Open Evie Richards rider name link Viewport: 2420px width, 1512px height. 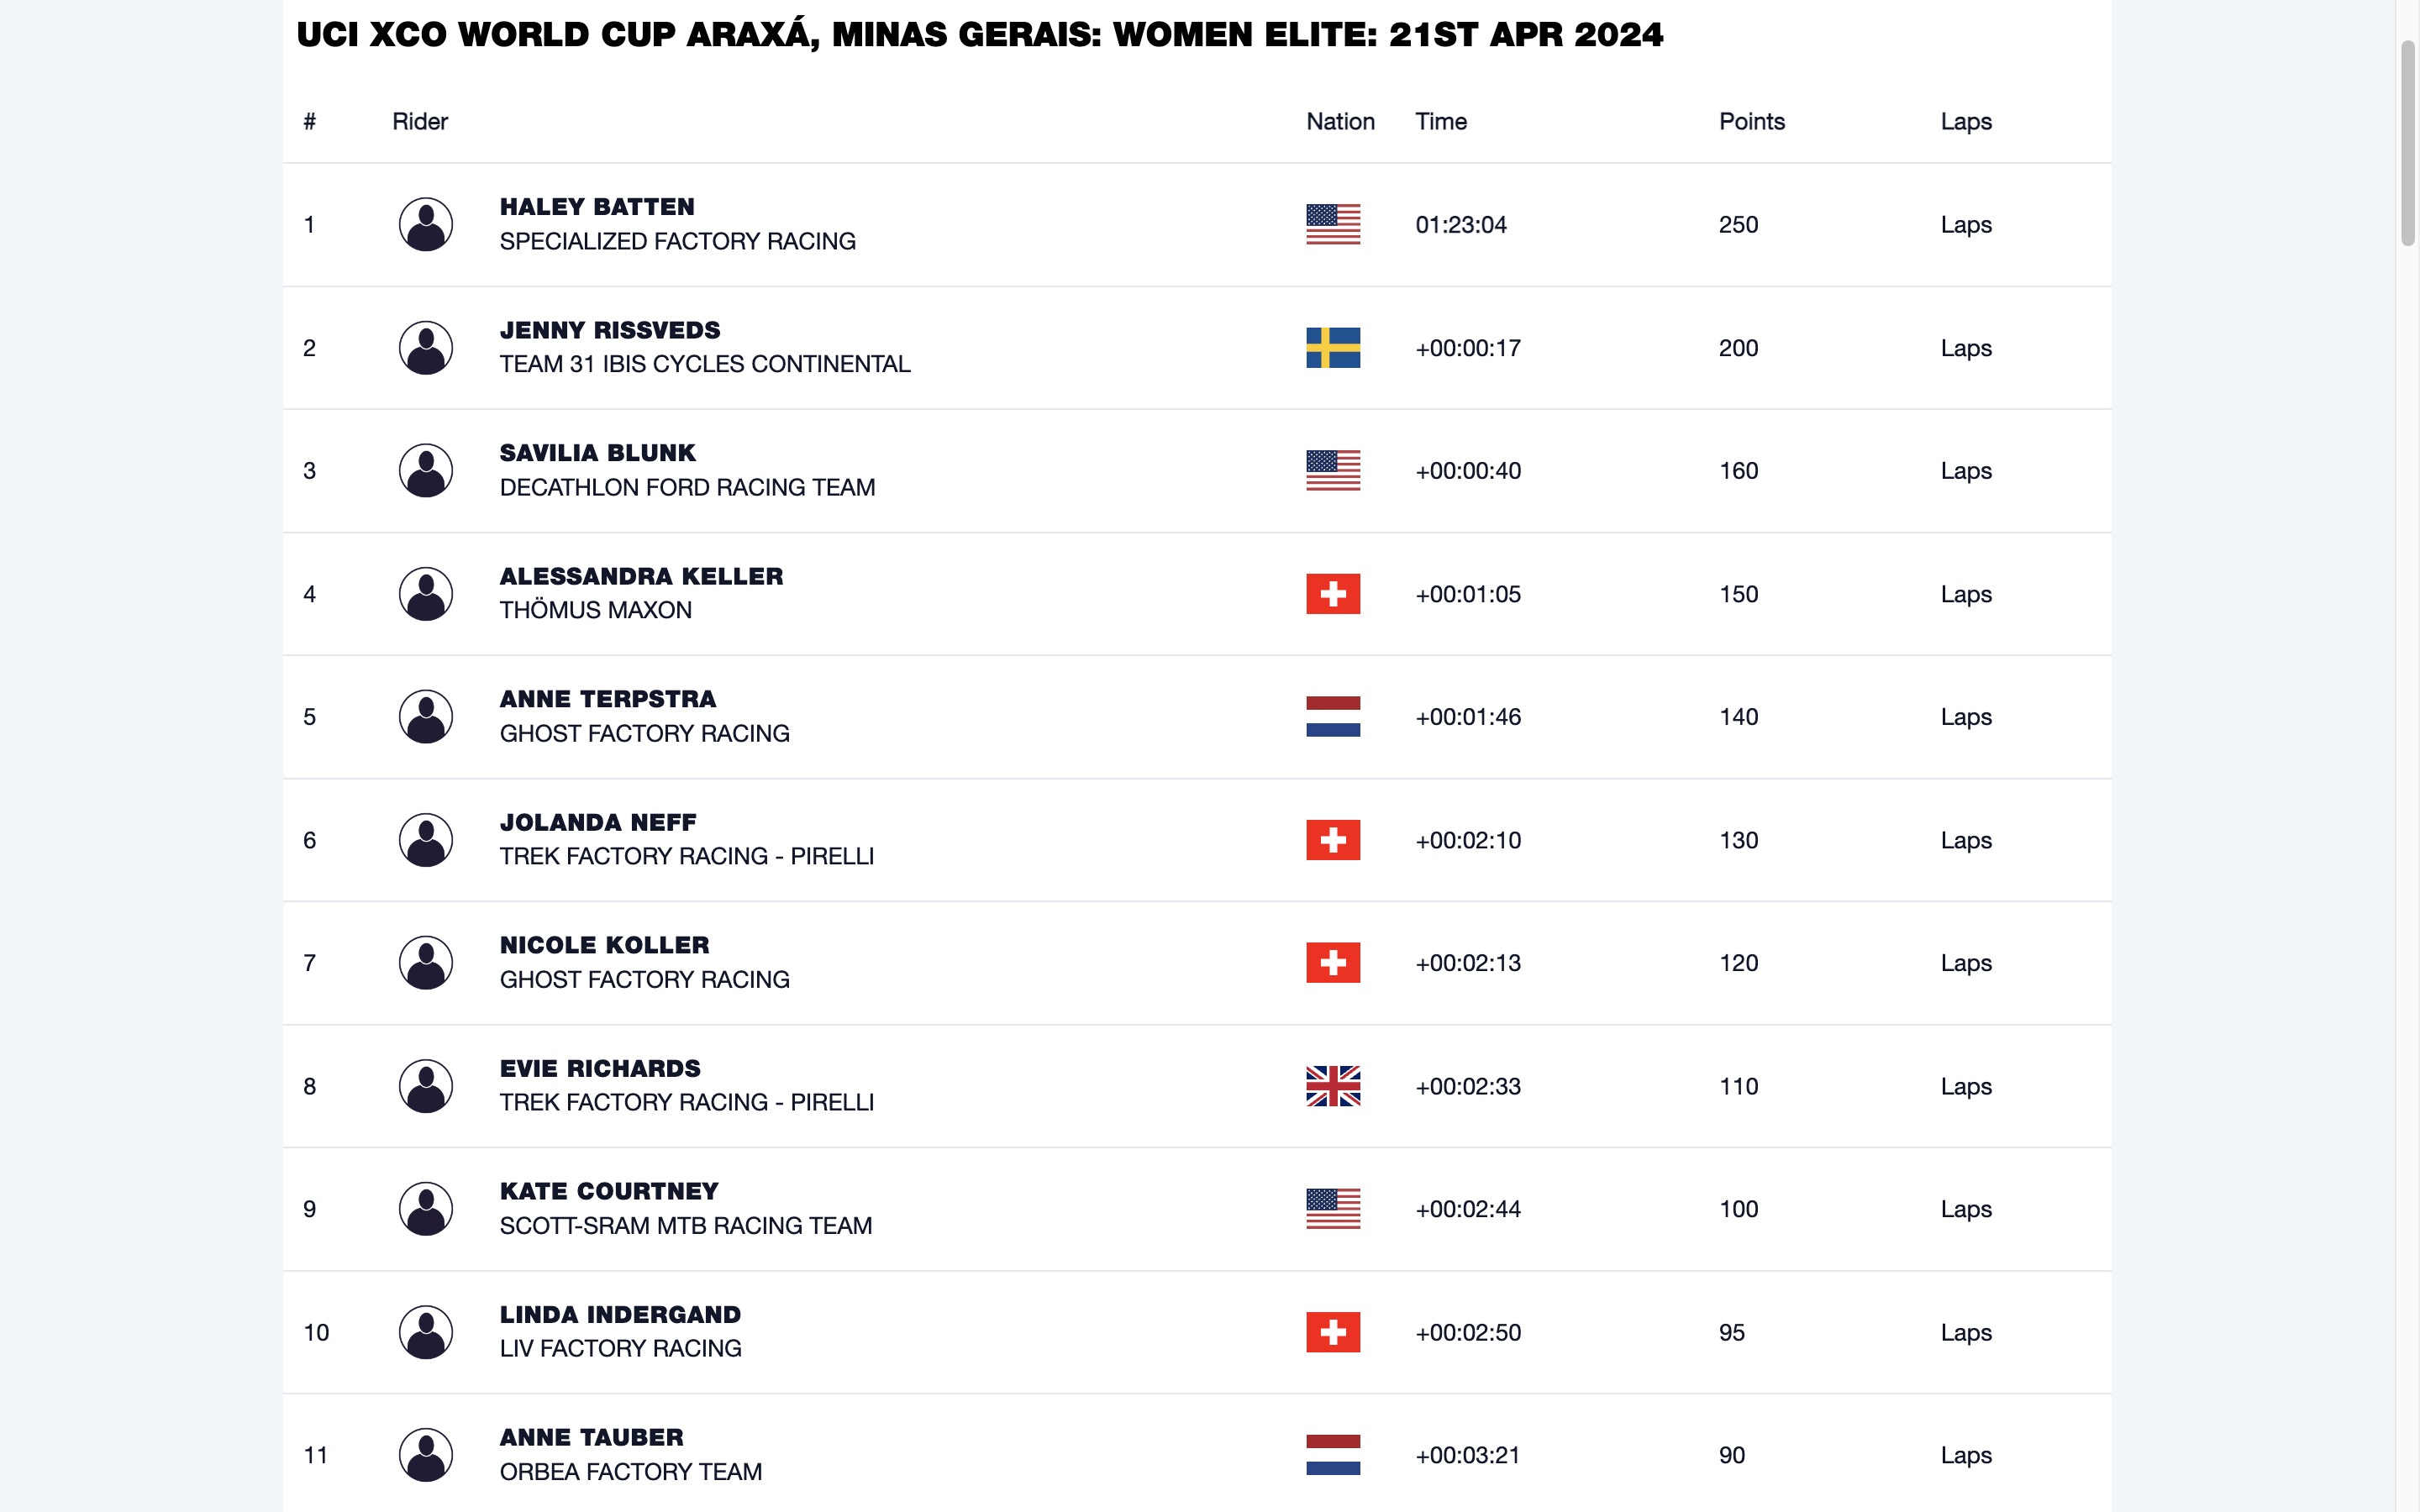point(599,1068)
